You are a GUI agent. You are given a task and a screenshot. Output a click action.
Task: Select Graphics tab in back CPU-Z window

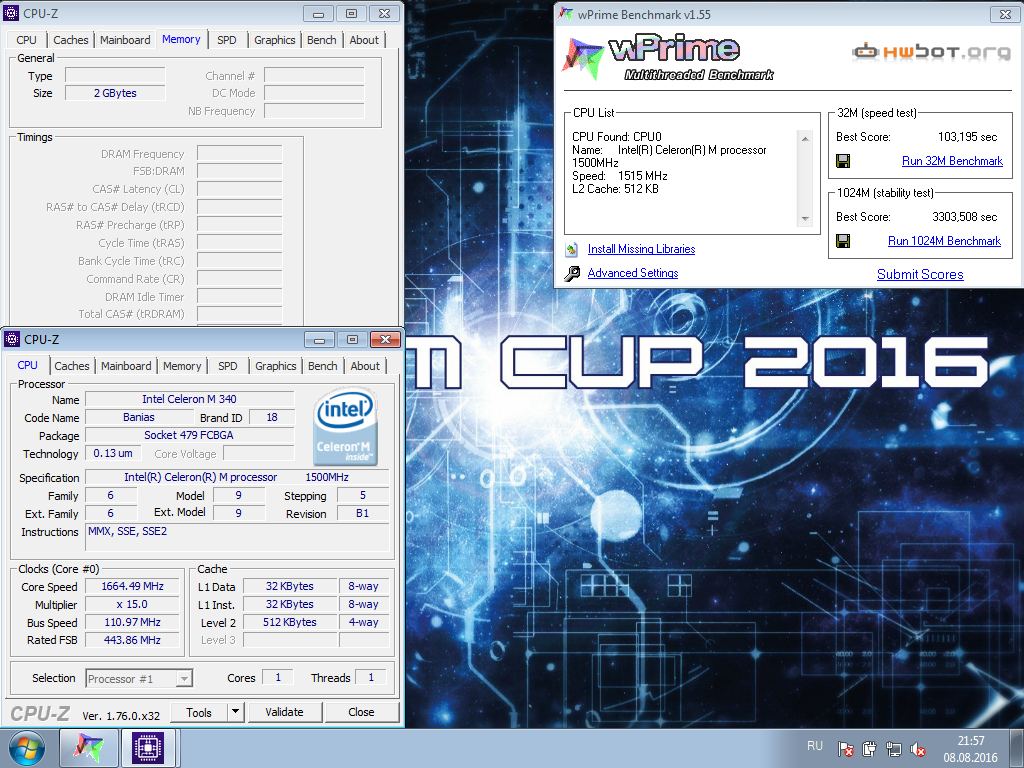[x=275, y=40]
